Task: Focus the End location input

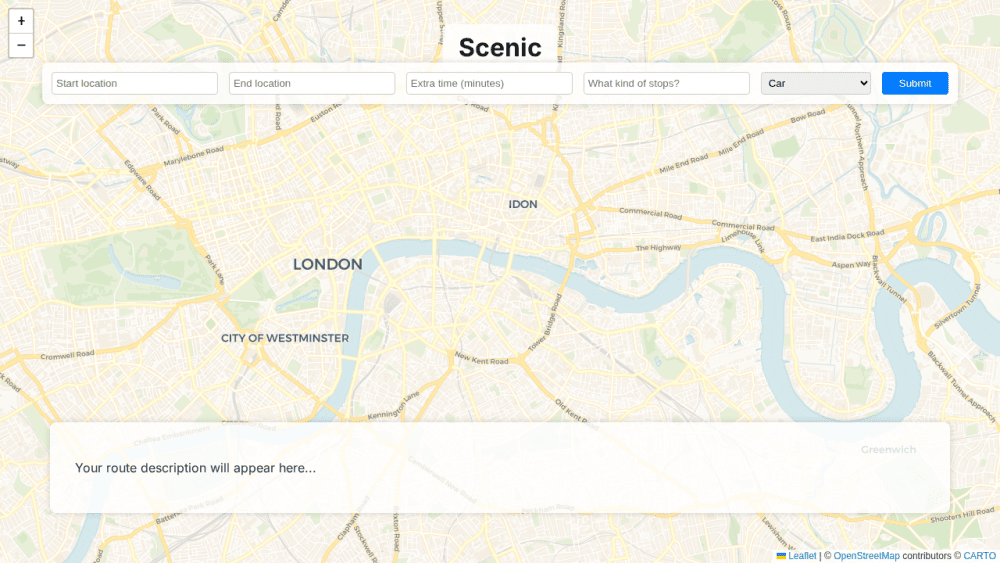Action: [x=312, y=84]
